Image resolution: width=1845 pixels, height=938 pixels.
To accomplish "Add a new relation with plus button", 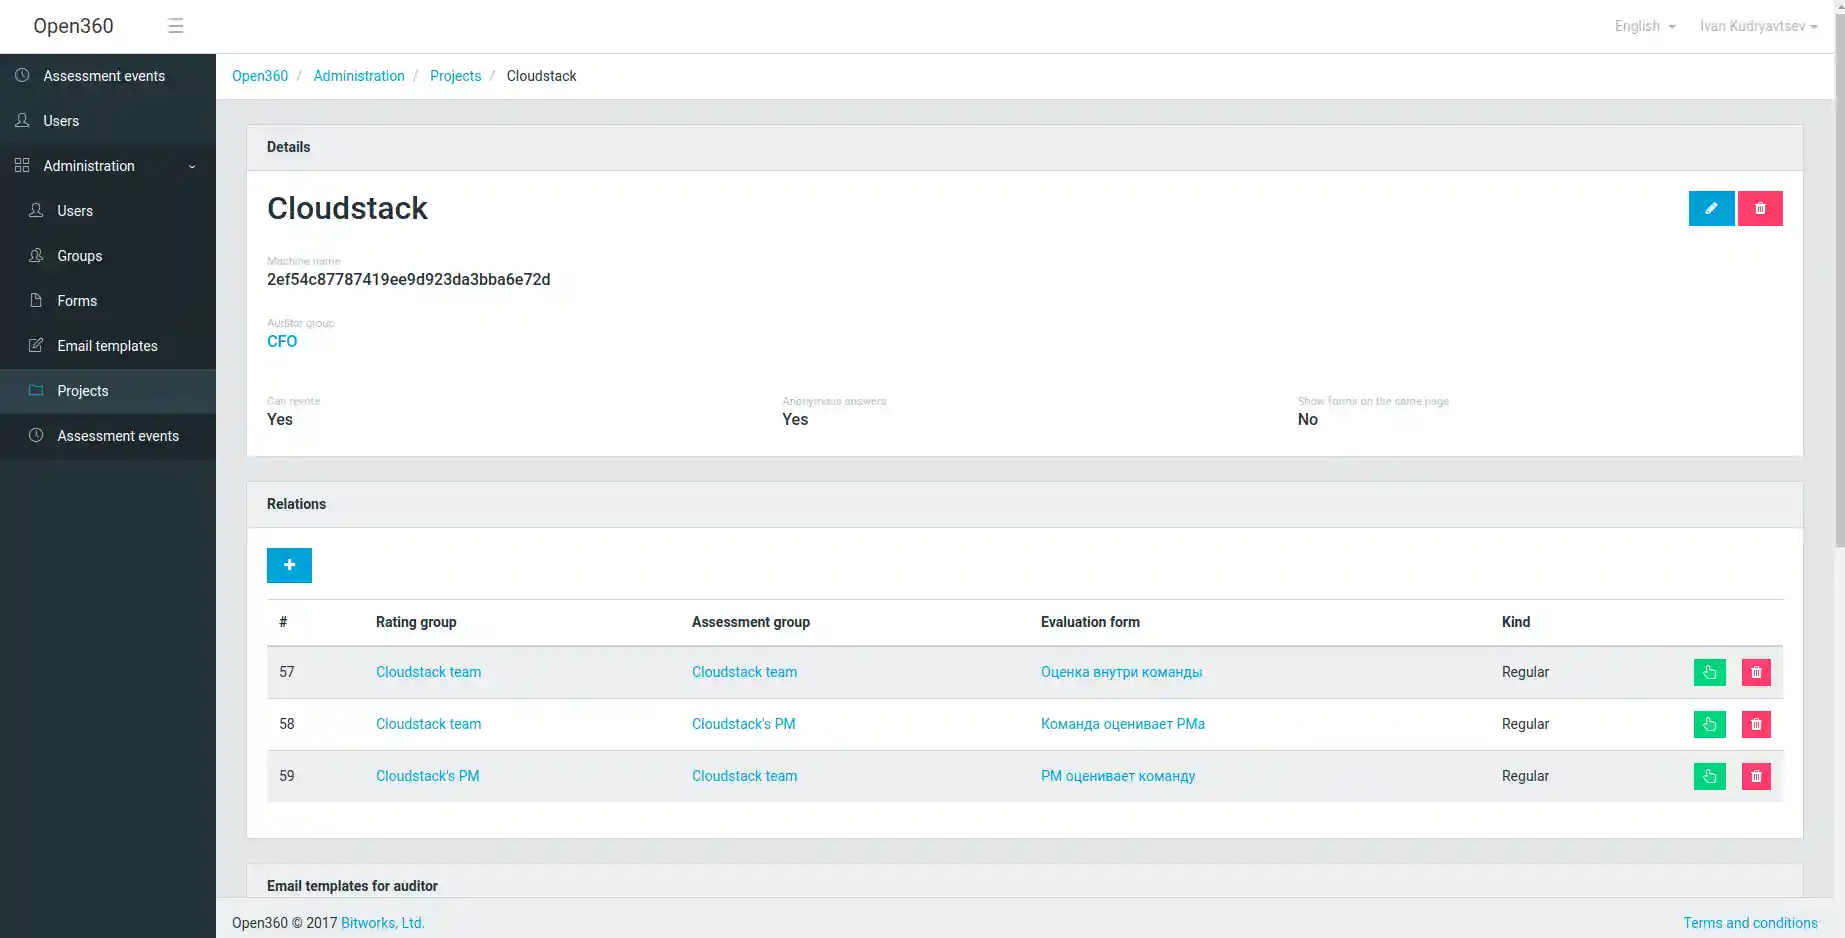I will tap(289, 565).
